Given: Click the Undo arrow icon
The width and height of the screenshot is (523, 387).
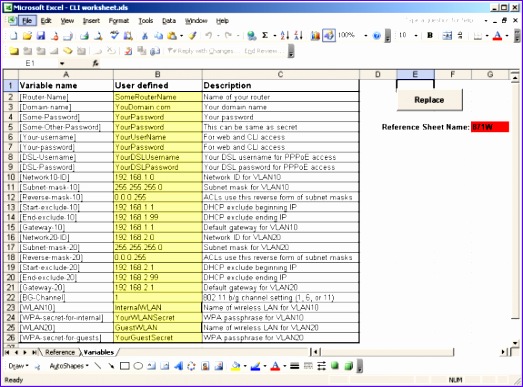Looking at the screenshot, I should click(x=208, y=35).
